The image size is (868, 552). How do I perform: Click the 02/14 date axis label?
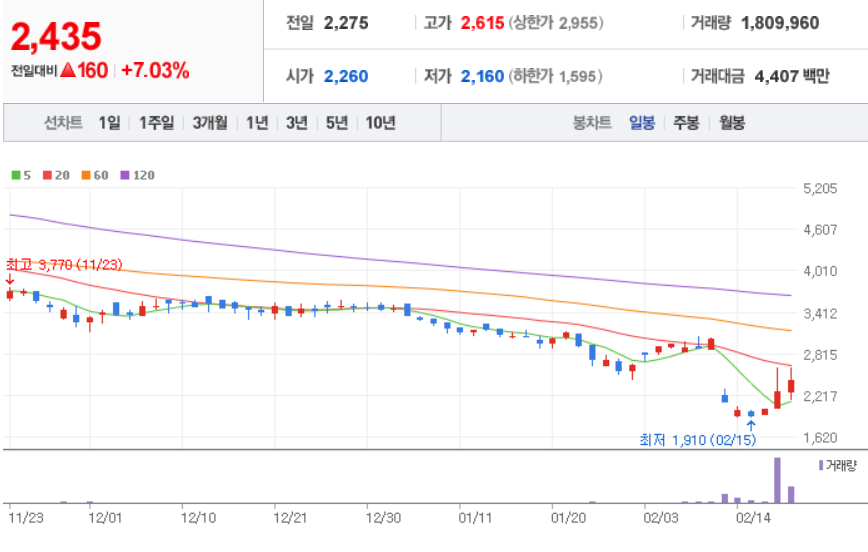[x=753, y=518]
